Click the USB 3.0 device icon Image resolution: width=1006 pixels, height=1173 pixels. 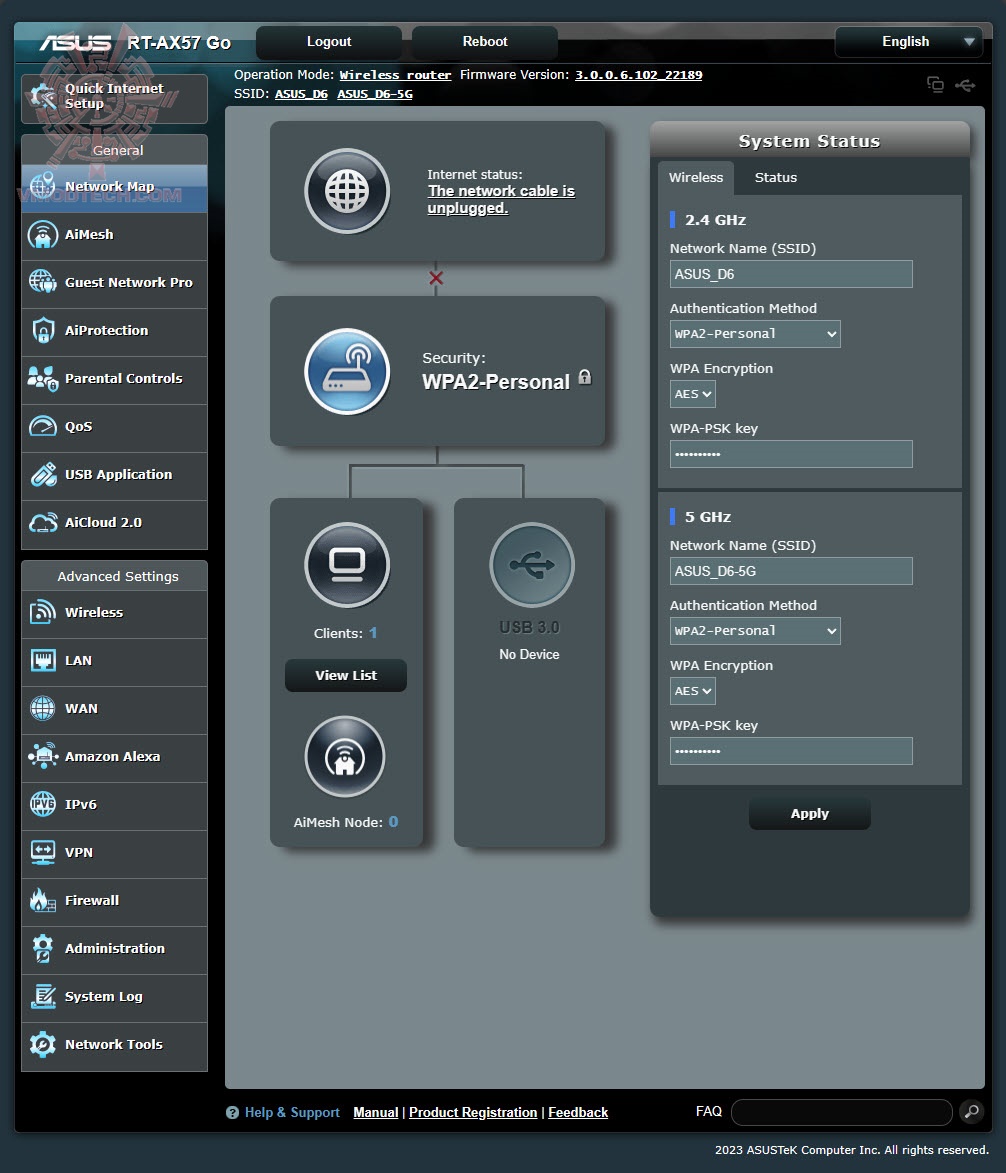point(532,565)
